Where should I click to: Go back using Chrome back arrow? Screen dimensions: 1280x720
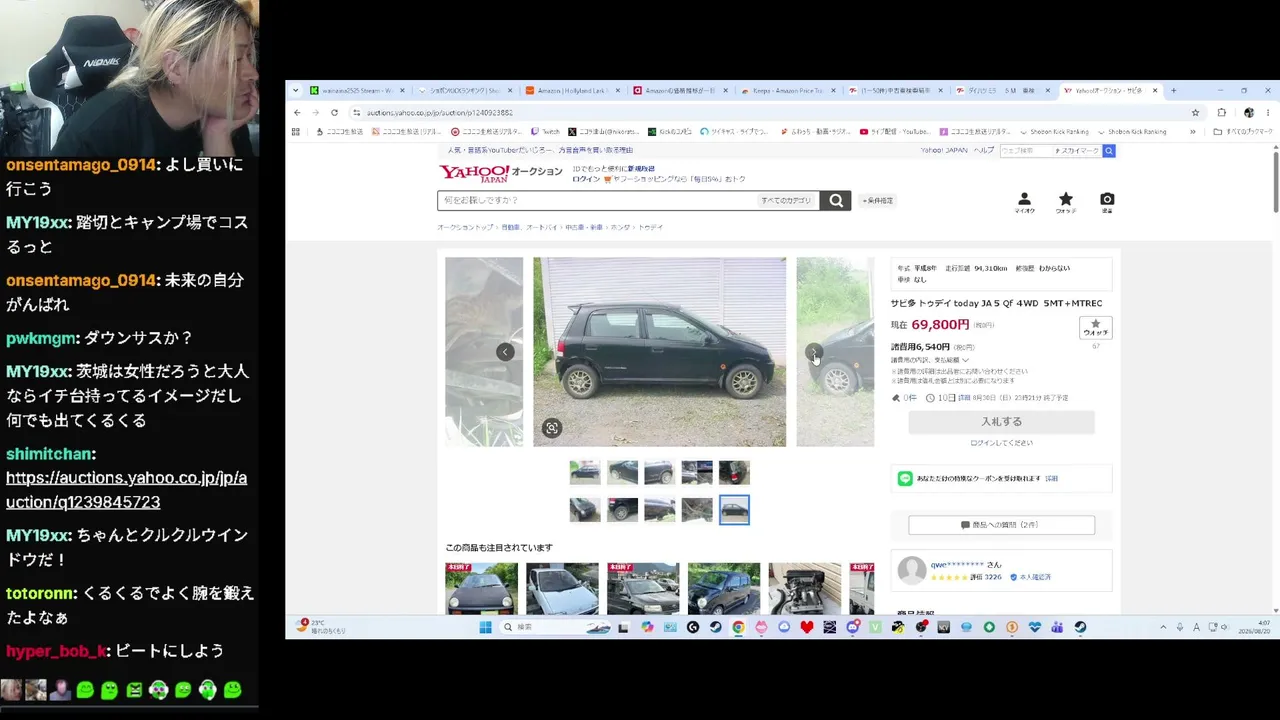[x=296, y=113]
